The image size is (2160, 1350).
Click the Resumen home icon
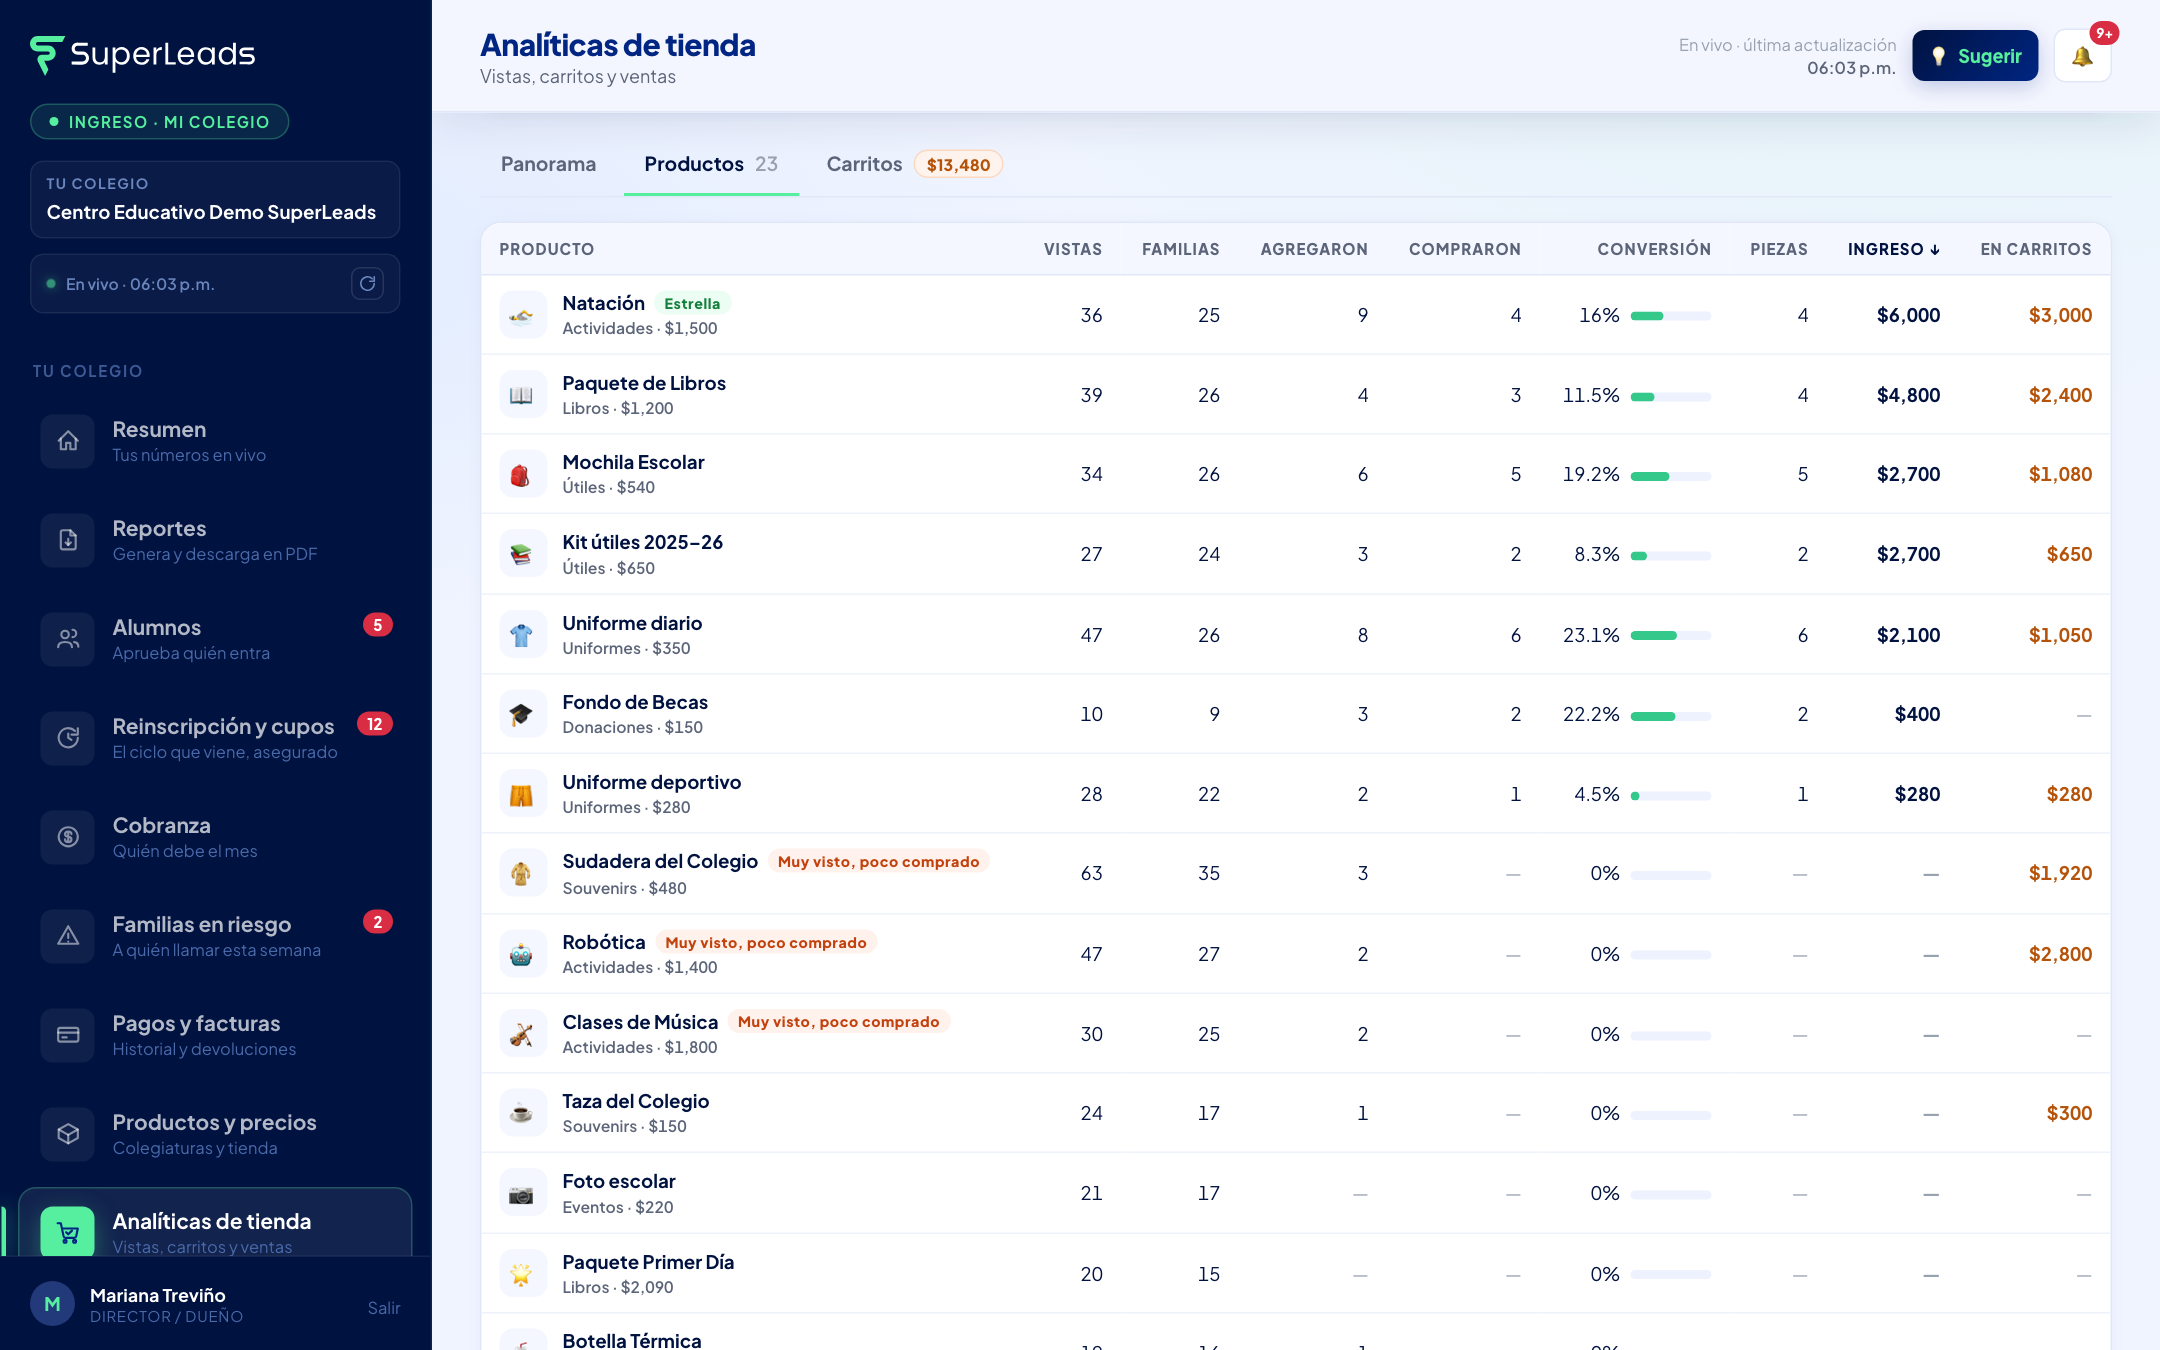click(x=68, y=441)
